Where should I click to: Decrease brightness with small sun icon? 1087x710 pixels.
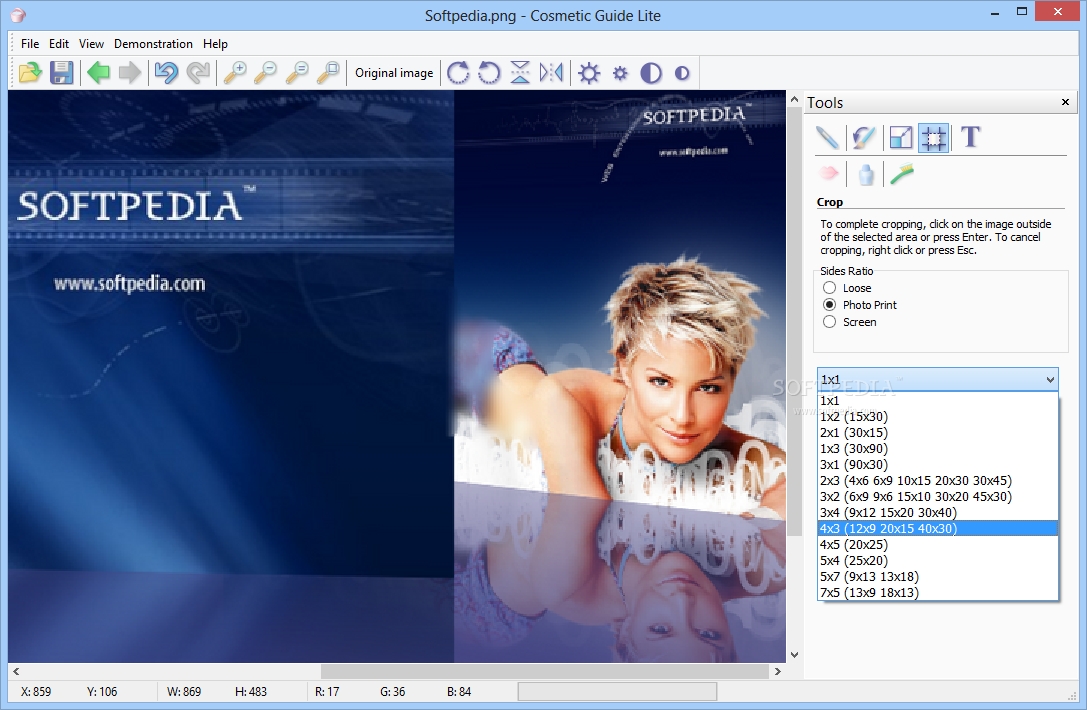pos(620,73)
